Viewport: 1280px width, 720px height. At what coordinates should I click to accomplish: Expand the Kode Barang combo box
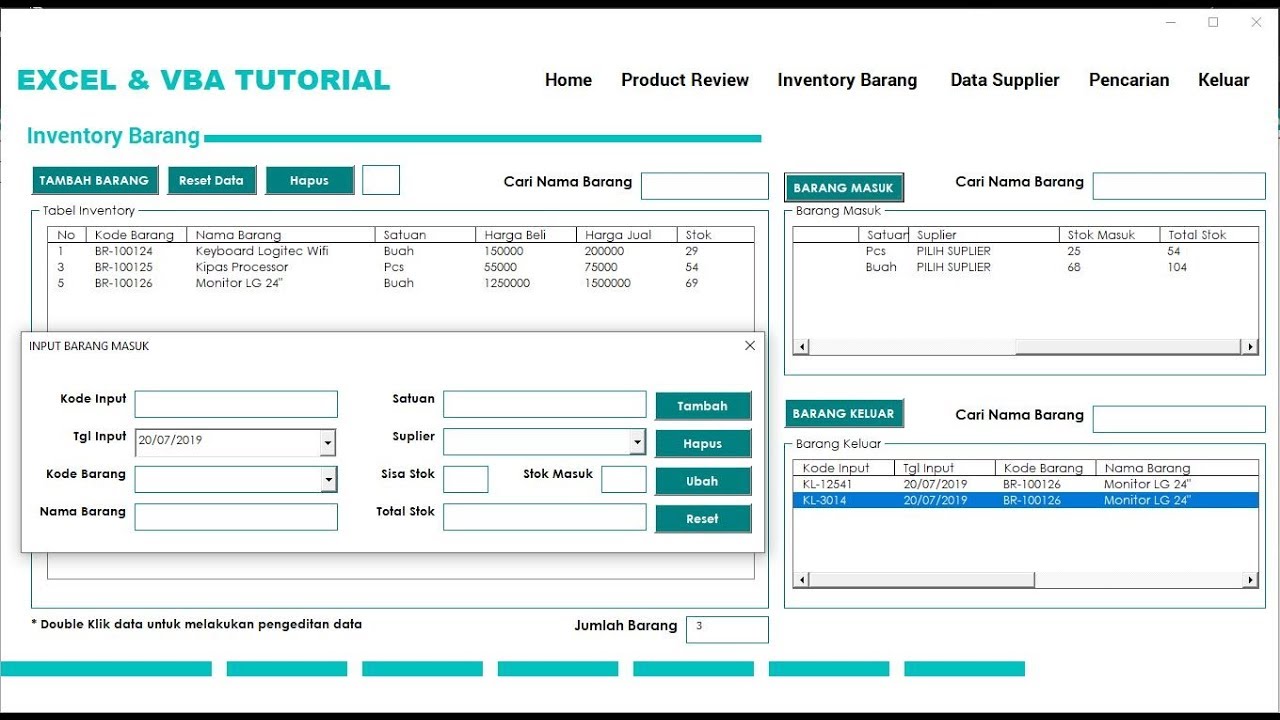tap(328, 481)
